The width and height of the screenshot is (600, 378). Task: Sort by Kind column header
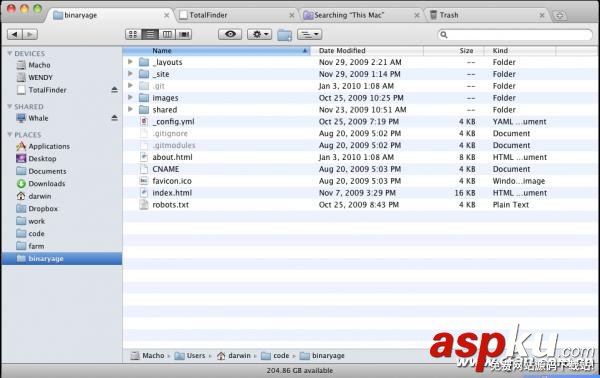[x=520, y=51]
